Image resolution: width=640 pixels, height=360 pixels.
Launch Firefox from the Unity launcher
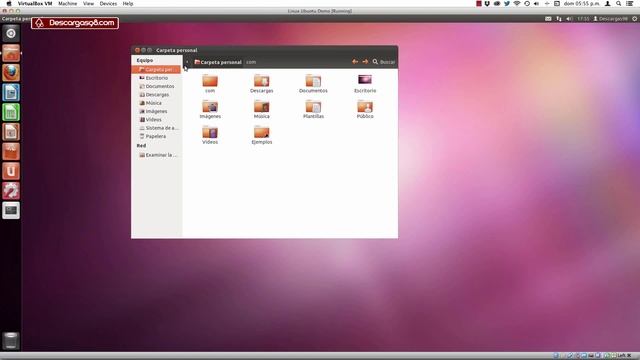[11, 73]
